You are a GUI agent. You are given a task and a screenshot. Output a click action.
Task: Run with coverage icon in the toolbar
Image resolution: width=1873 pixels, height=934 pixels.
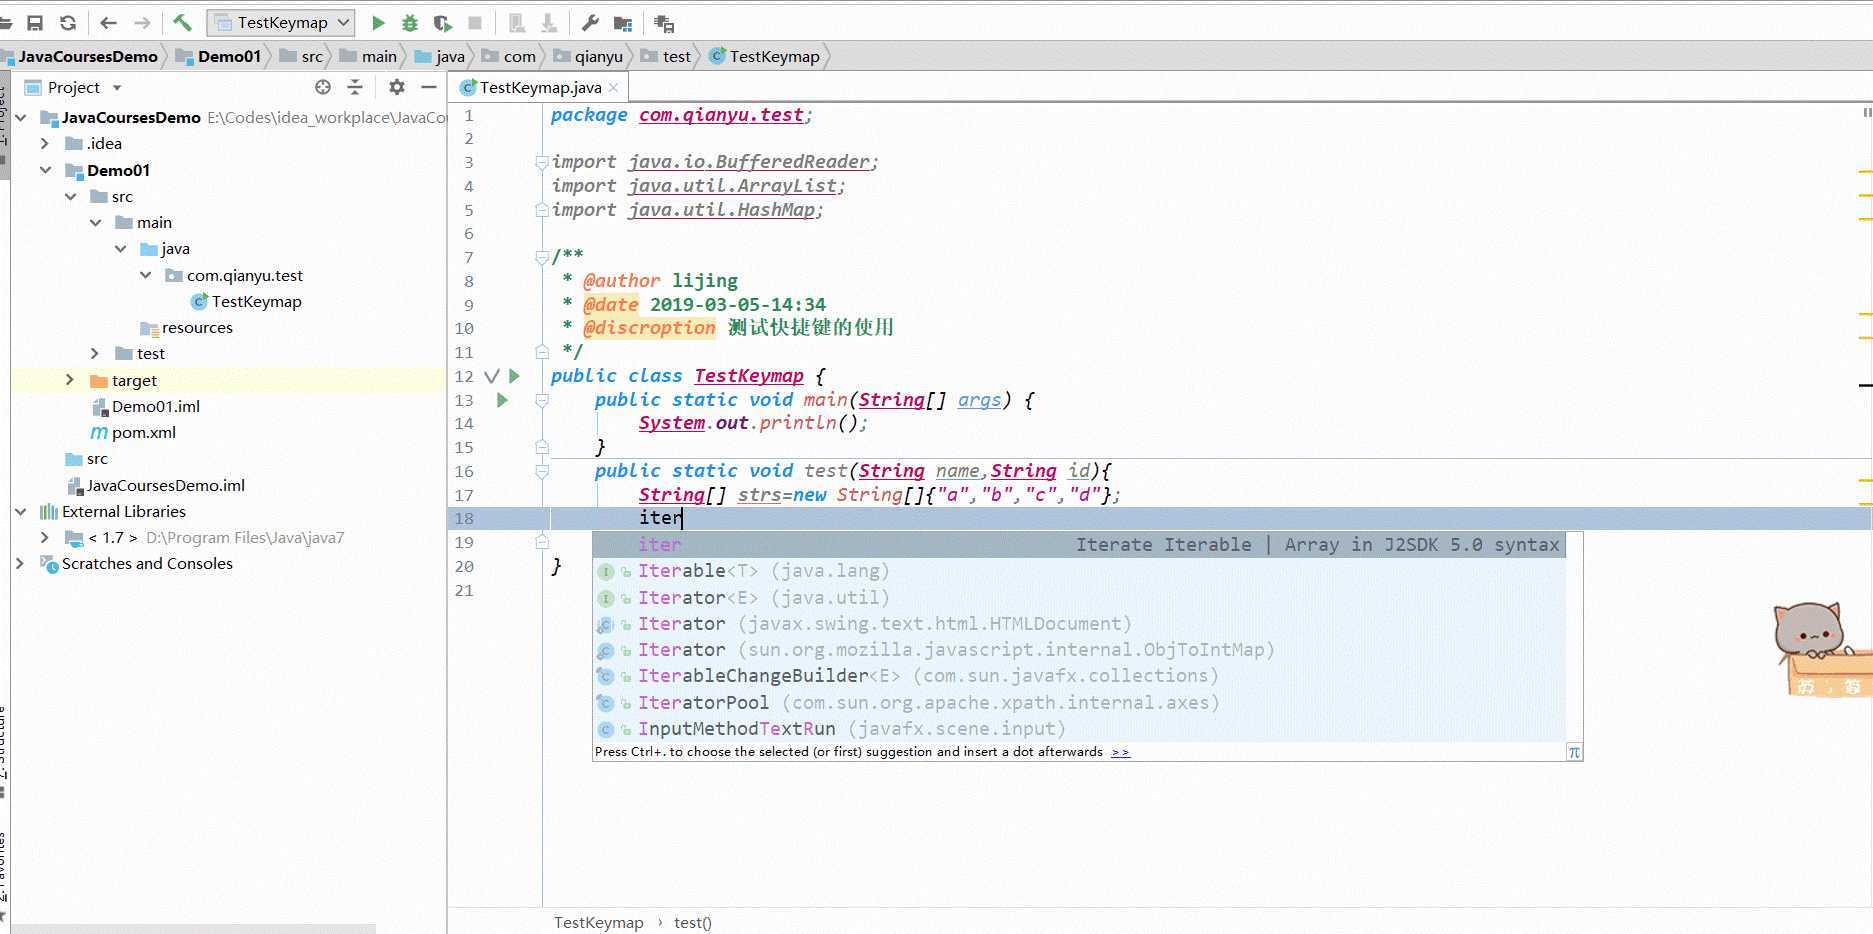pyautogui.click(x=443, y=22)
